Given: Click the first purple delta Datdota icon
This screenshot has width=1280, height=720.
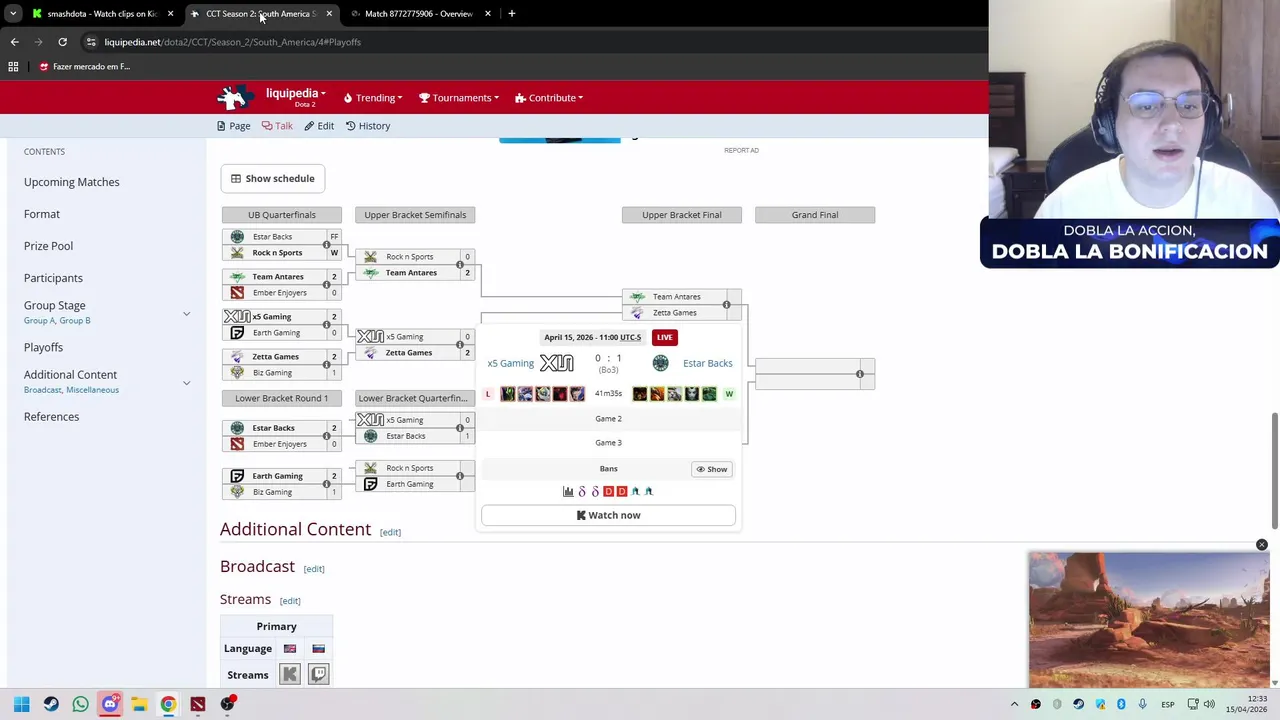Looking at the screenshot, I should point(582,491).
